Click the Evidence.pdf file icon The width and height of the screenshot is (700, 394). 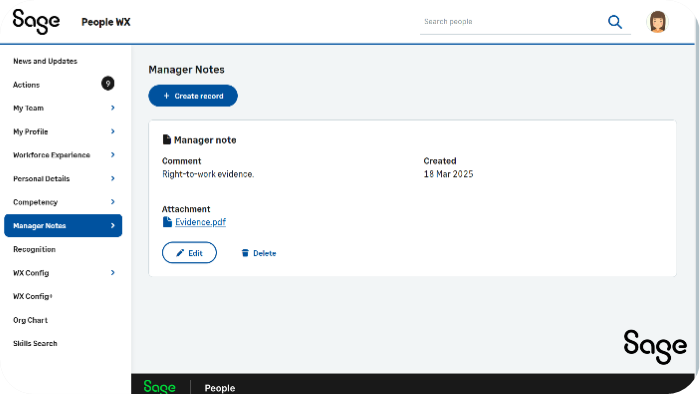tap(167, 222)
